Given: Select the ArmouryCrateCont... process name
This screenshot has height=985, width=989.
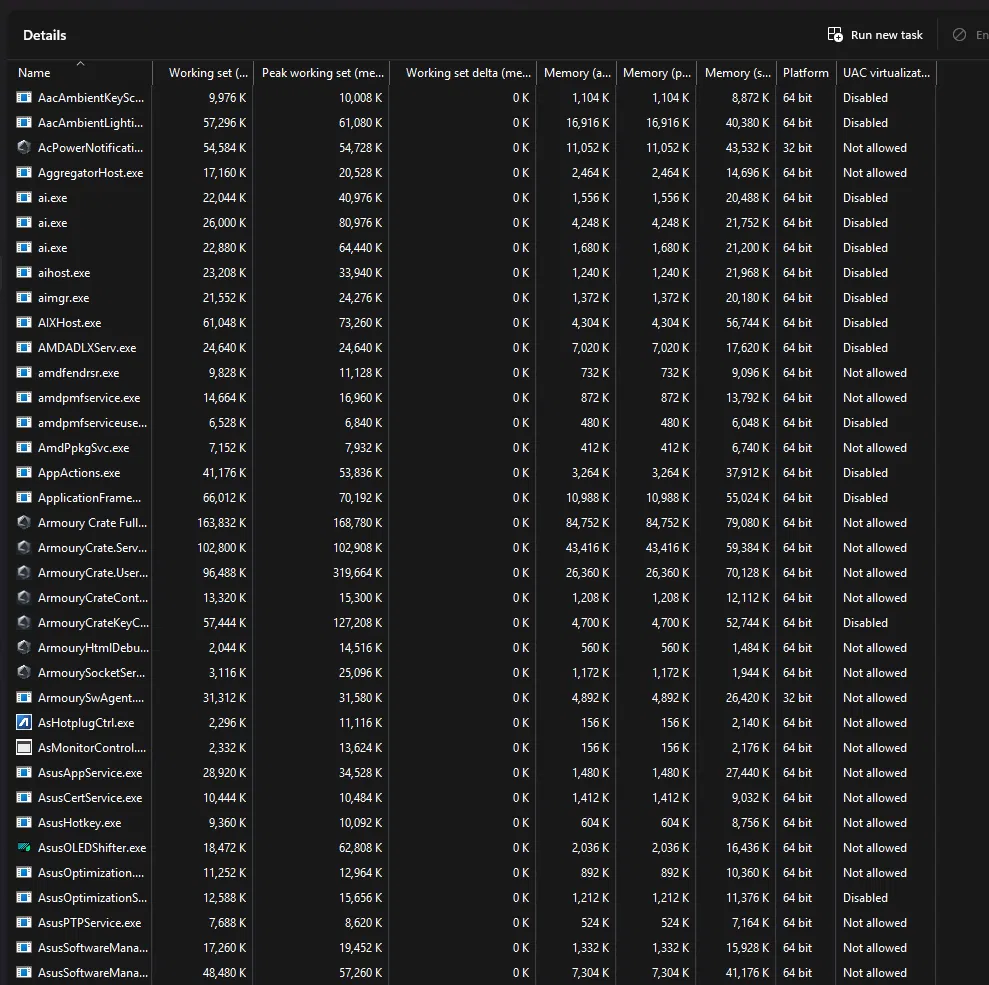Looking at the screenshot, I should (x=93, y=598).
